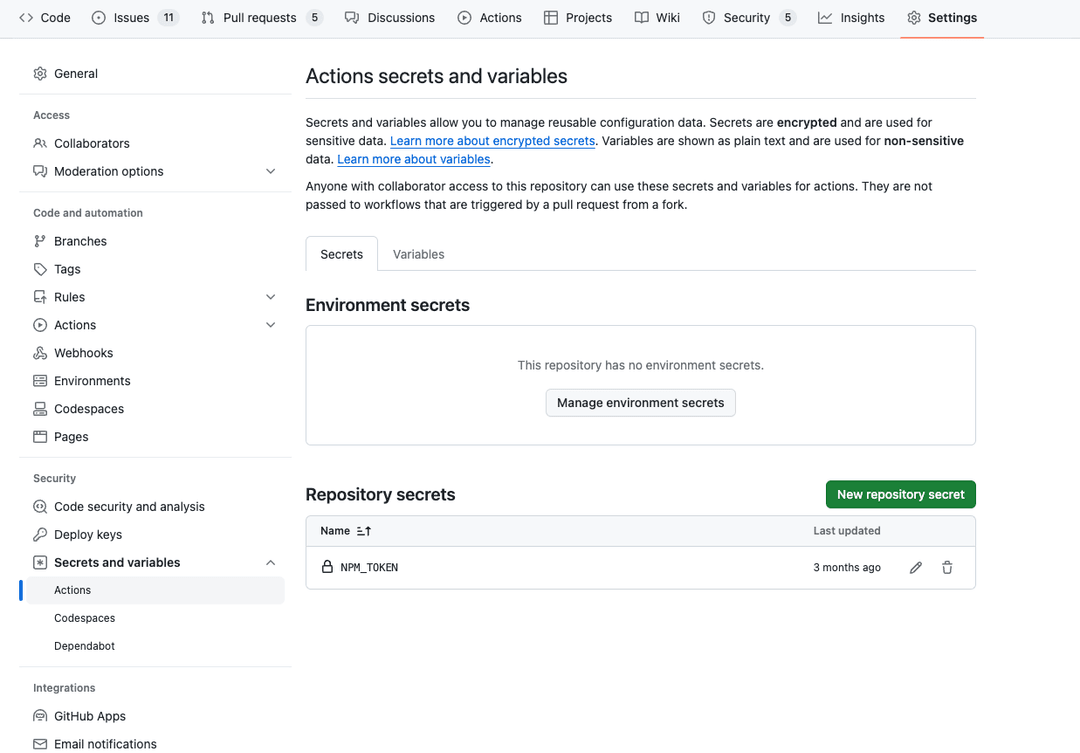Click New repository secret
The height and width of the screenshot is (753, 1080).
pyautogui.click(x=900, y=494)
